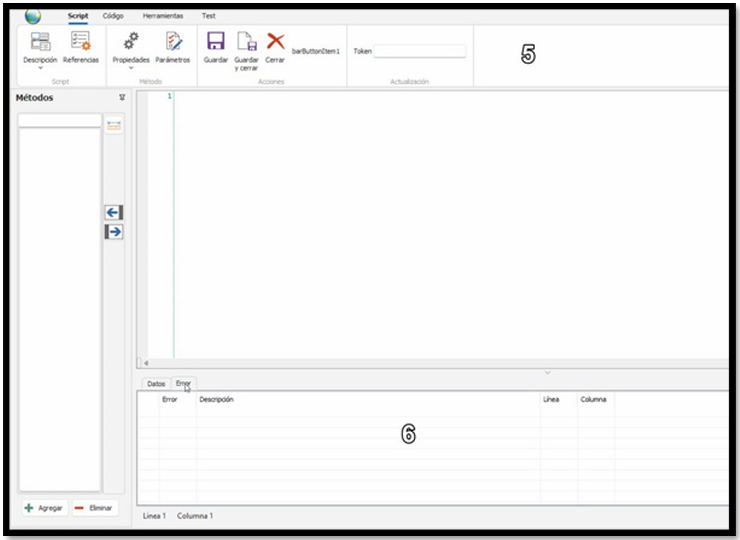Open the Referencias tool
The image size is (740, 540).
click(x=81, y=42)
